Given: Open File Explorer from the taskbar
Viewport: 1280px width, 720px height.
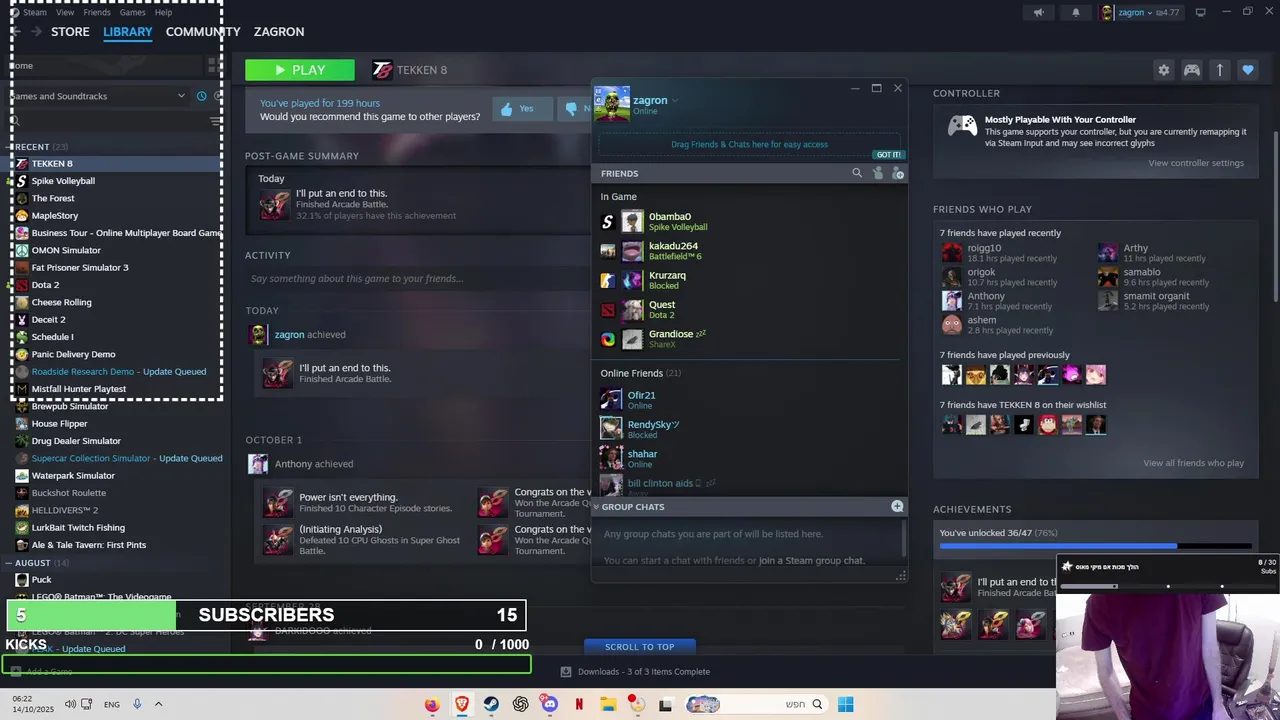Looking at the screenshot, I should point(607,704).
